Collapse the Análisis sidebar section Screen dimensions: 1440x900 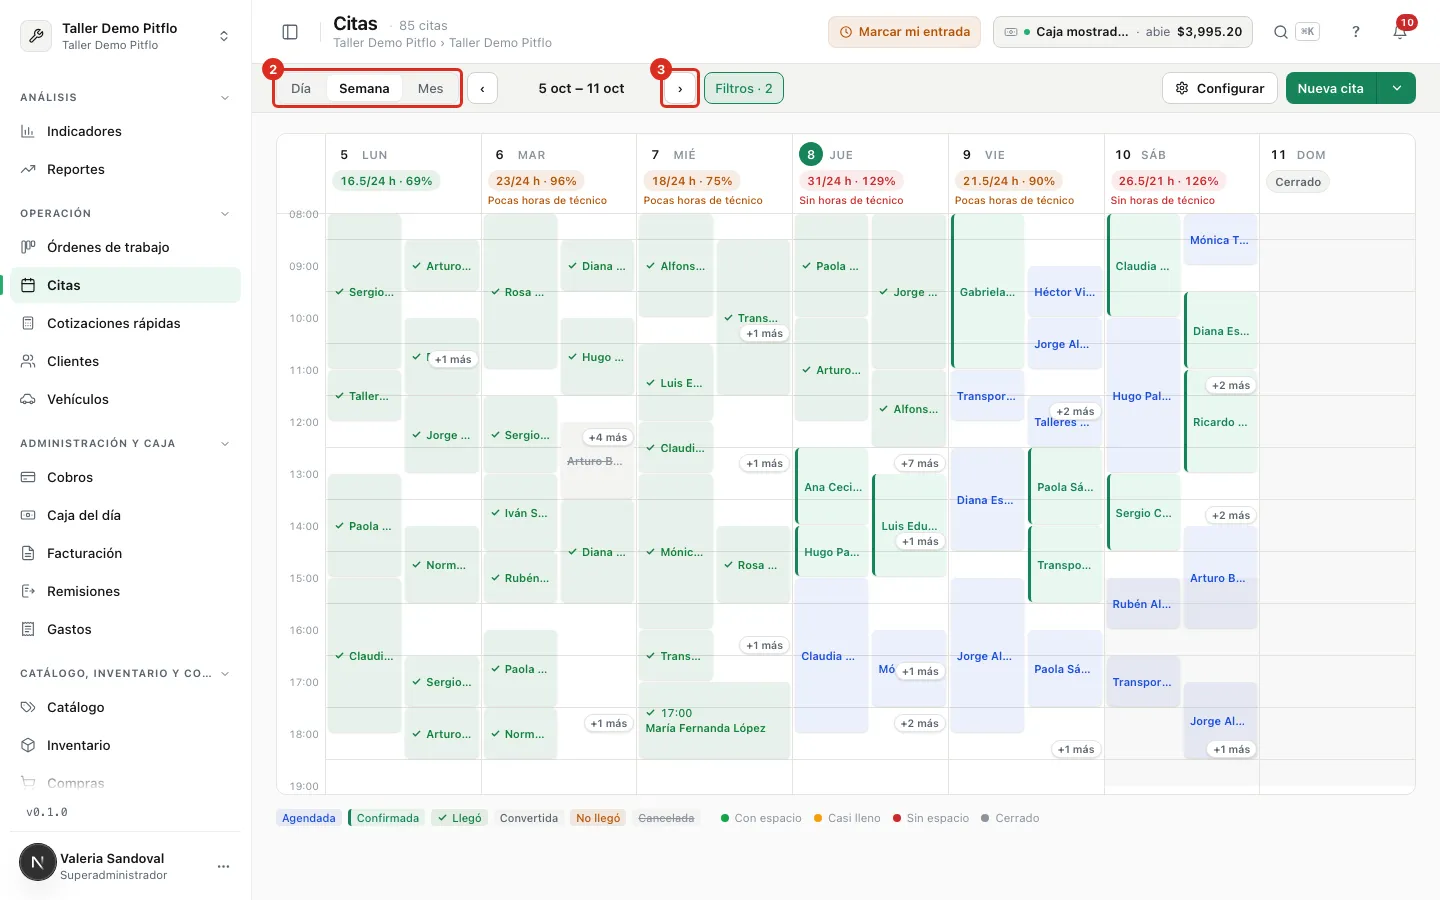[x=224, y=98]
